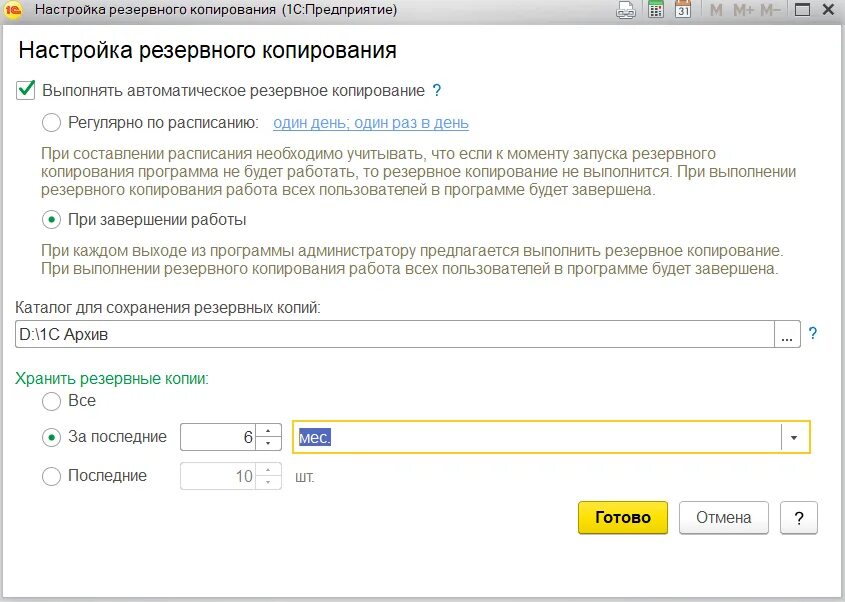Close the backup settings window
Screen dimensions: 845x602
pos(828,10)
